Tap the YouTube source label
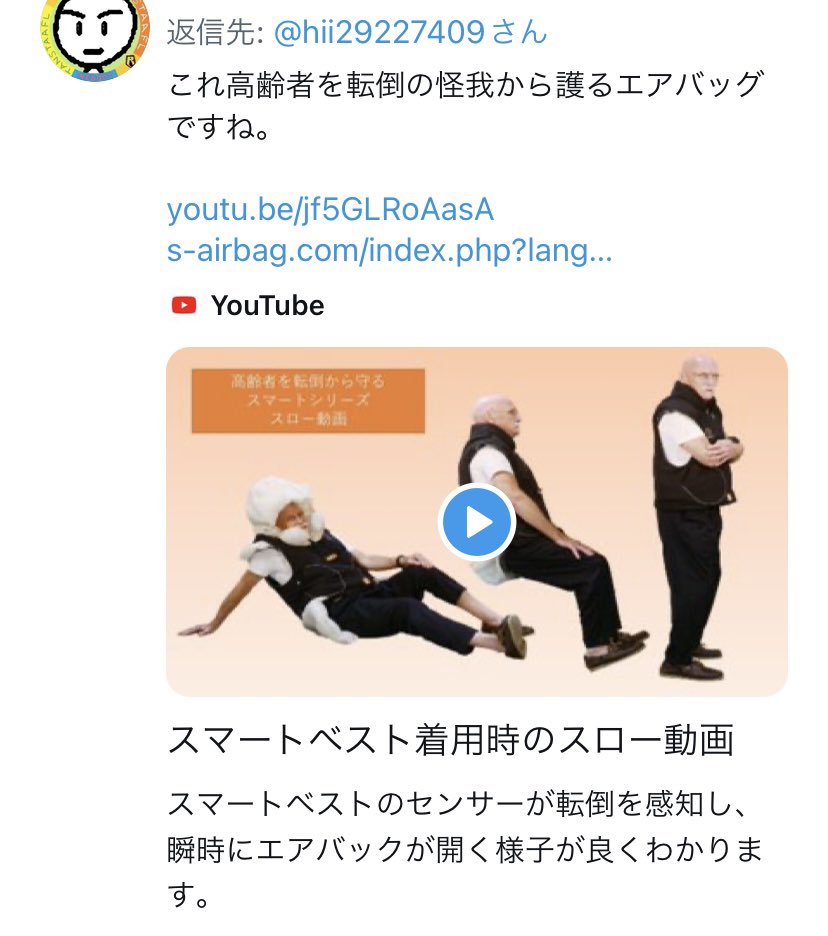Image resolution: width=828 pixels, height=936 pixels. coord(267,306)
